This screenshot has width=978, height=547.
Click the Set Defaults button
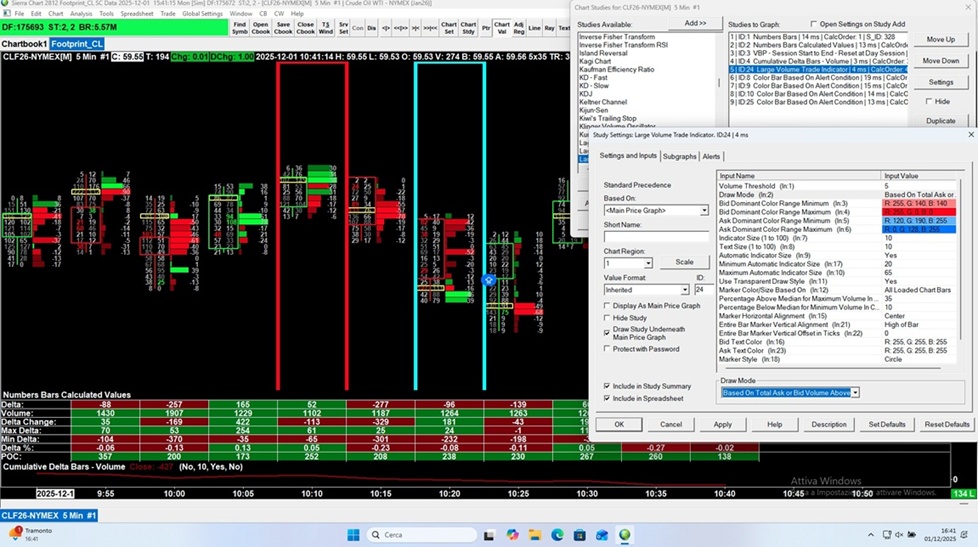coord(886,424)
